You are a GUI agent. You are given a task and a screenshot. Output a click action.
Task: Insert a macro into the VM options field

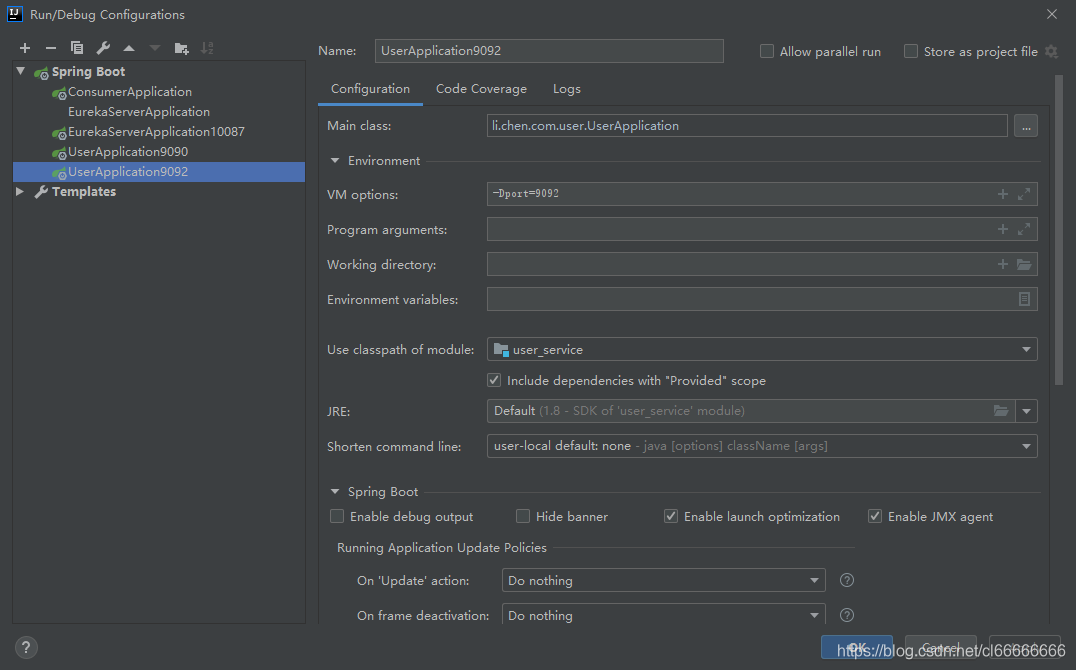tap(1003, 194)
